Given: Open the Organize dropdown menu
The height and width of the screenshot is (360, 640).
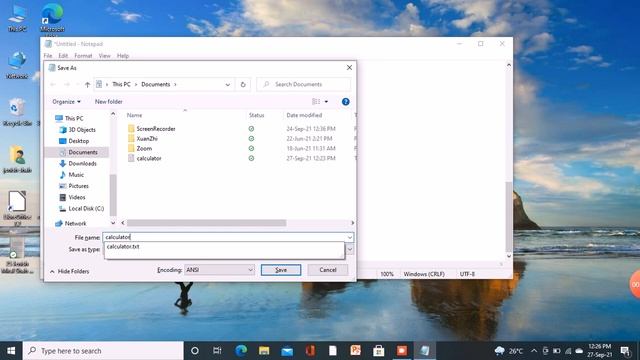Looking at the screenshot, I should [66, 102].
